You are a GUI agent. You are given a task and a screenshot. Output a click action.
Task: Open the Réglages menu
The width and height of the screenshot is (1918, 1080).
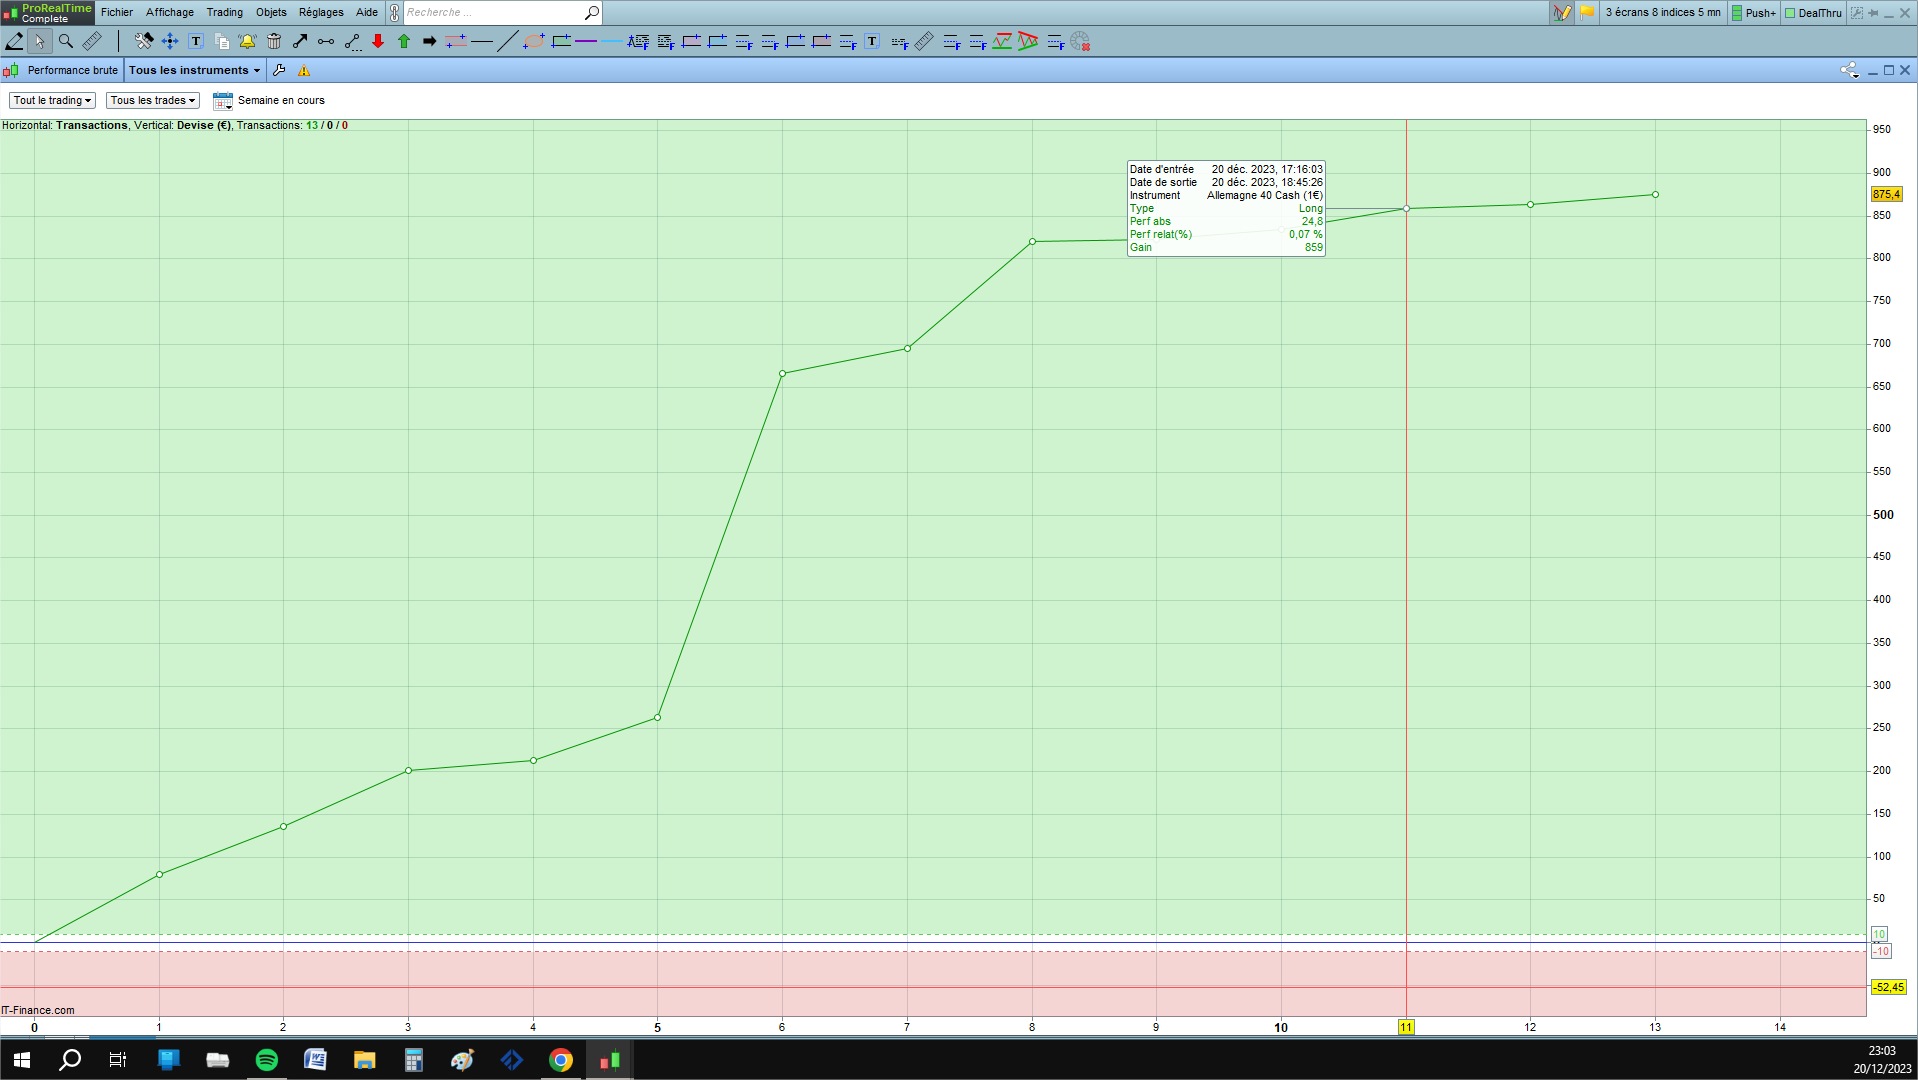(x=321, y=12)
